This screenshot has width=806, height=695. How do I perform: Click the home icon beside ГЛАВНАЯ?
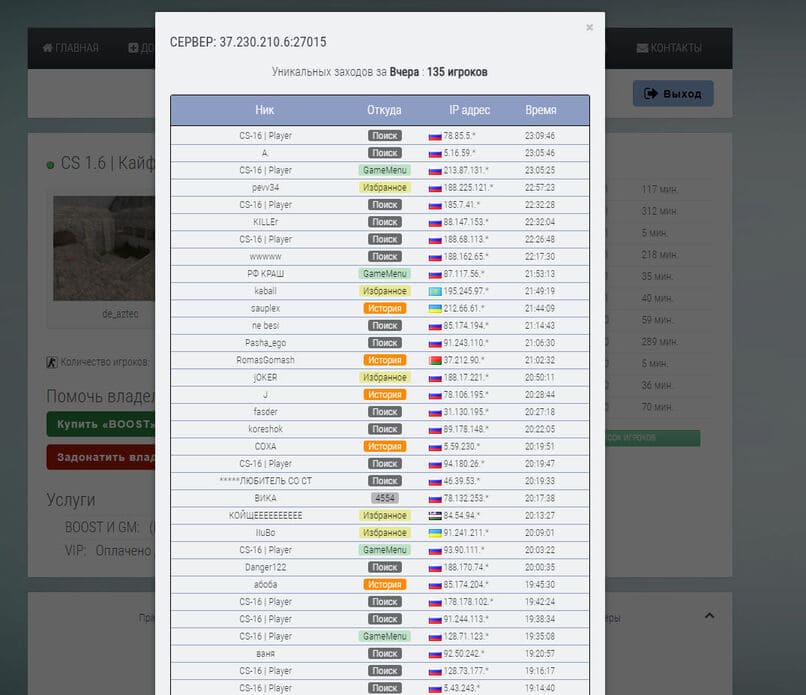pos(47,48)
